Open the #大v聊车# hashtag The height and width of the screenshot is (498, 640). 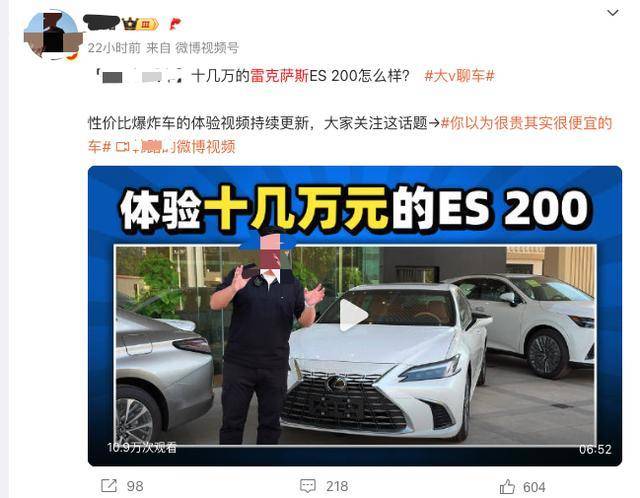[460, 76]
